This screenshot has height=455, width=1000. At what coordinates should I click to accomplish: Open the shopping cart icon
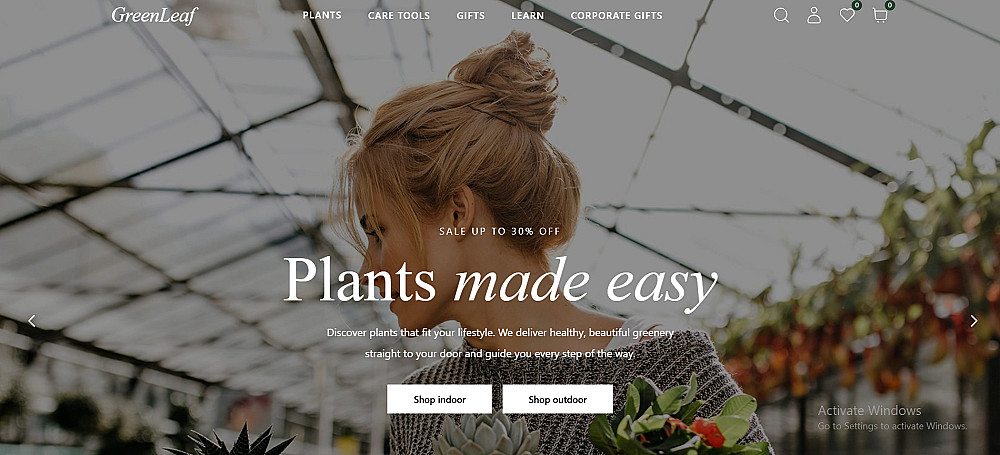coord(880,15)
